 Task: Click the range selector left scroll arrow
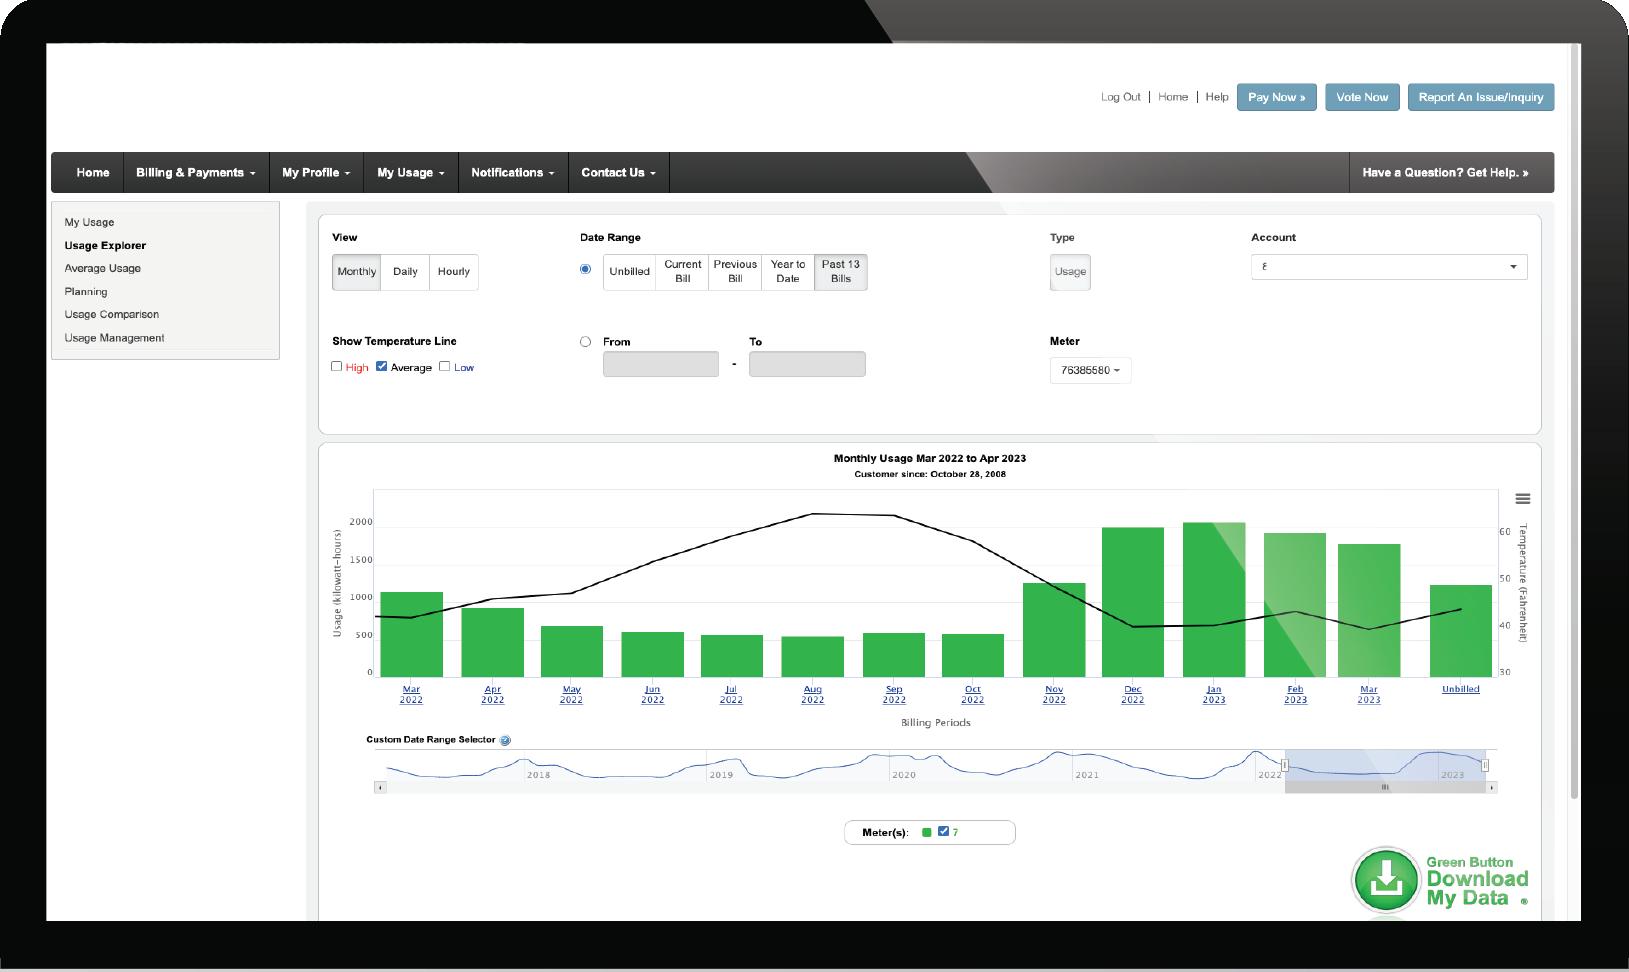pos(379,788)
